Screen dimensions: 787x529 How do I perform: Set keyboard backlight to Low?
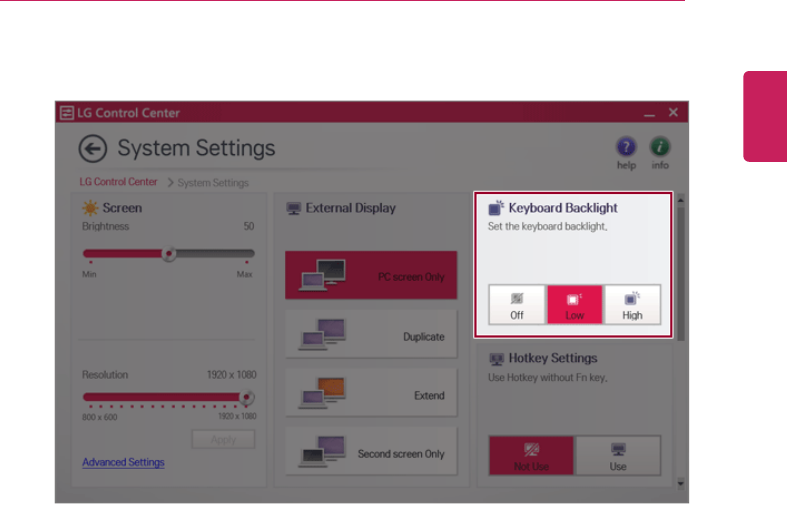click(x=575, y=305)
